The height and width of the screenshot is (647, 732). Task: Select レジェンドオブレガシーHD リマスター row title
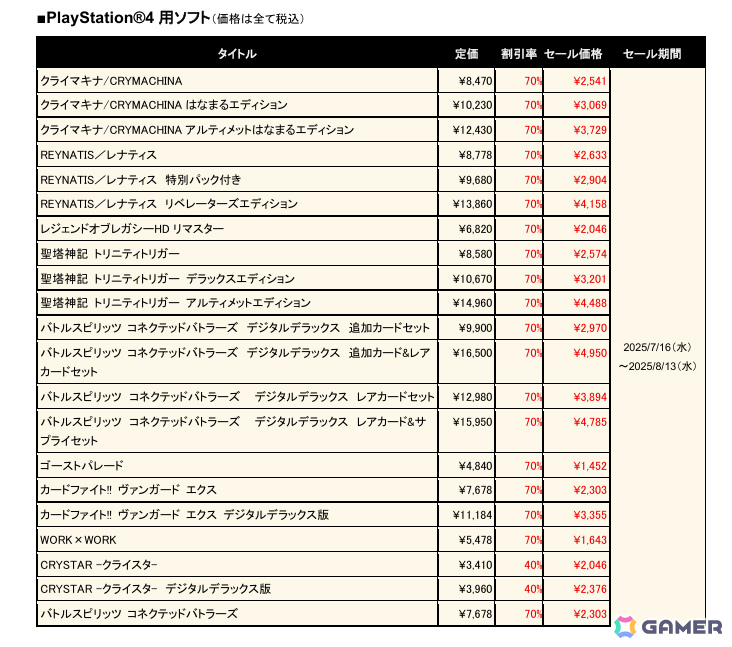[x=132, y=229]
